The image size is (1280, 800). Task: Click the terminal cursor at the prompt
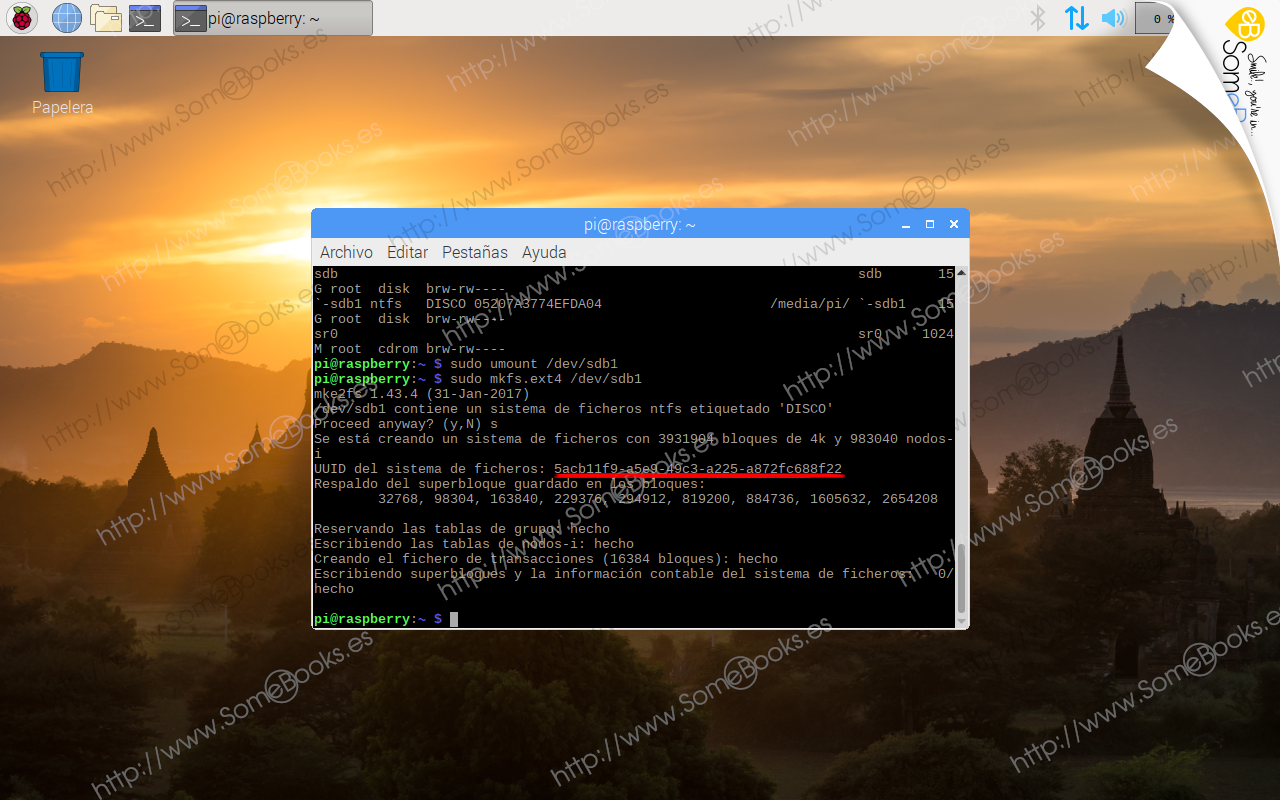coord(453,618)
